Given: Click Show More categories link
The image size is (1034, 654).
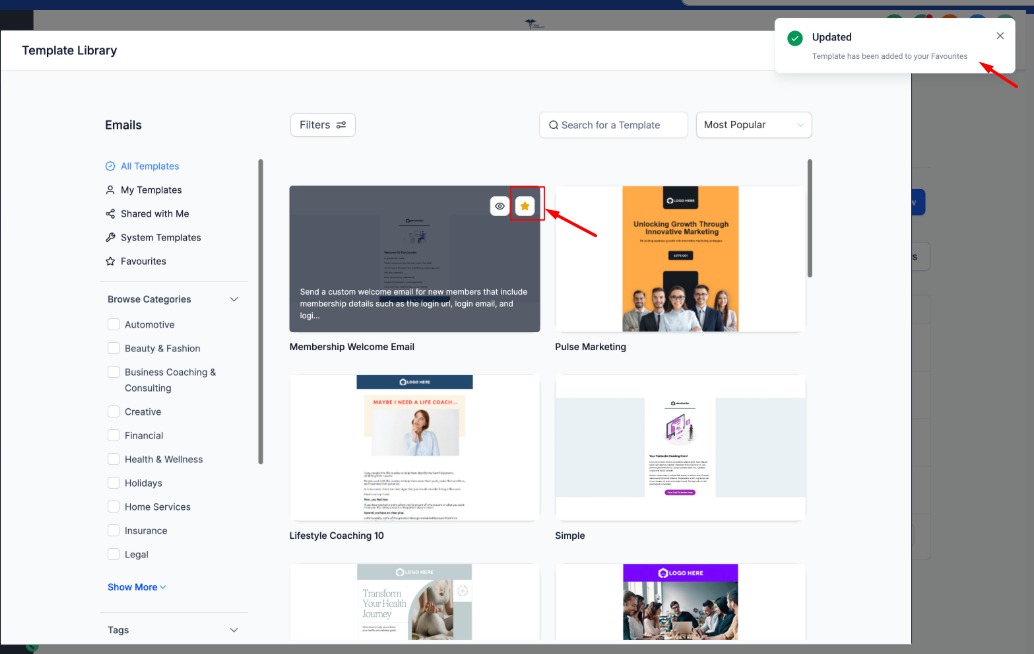Looking at the screenshot, I should [x=137, y=587].
